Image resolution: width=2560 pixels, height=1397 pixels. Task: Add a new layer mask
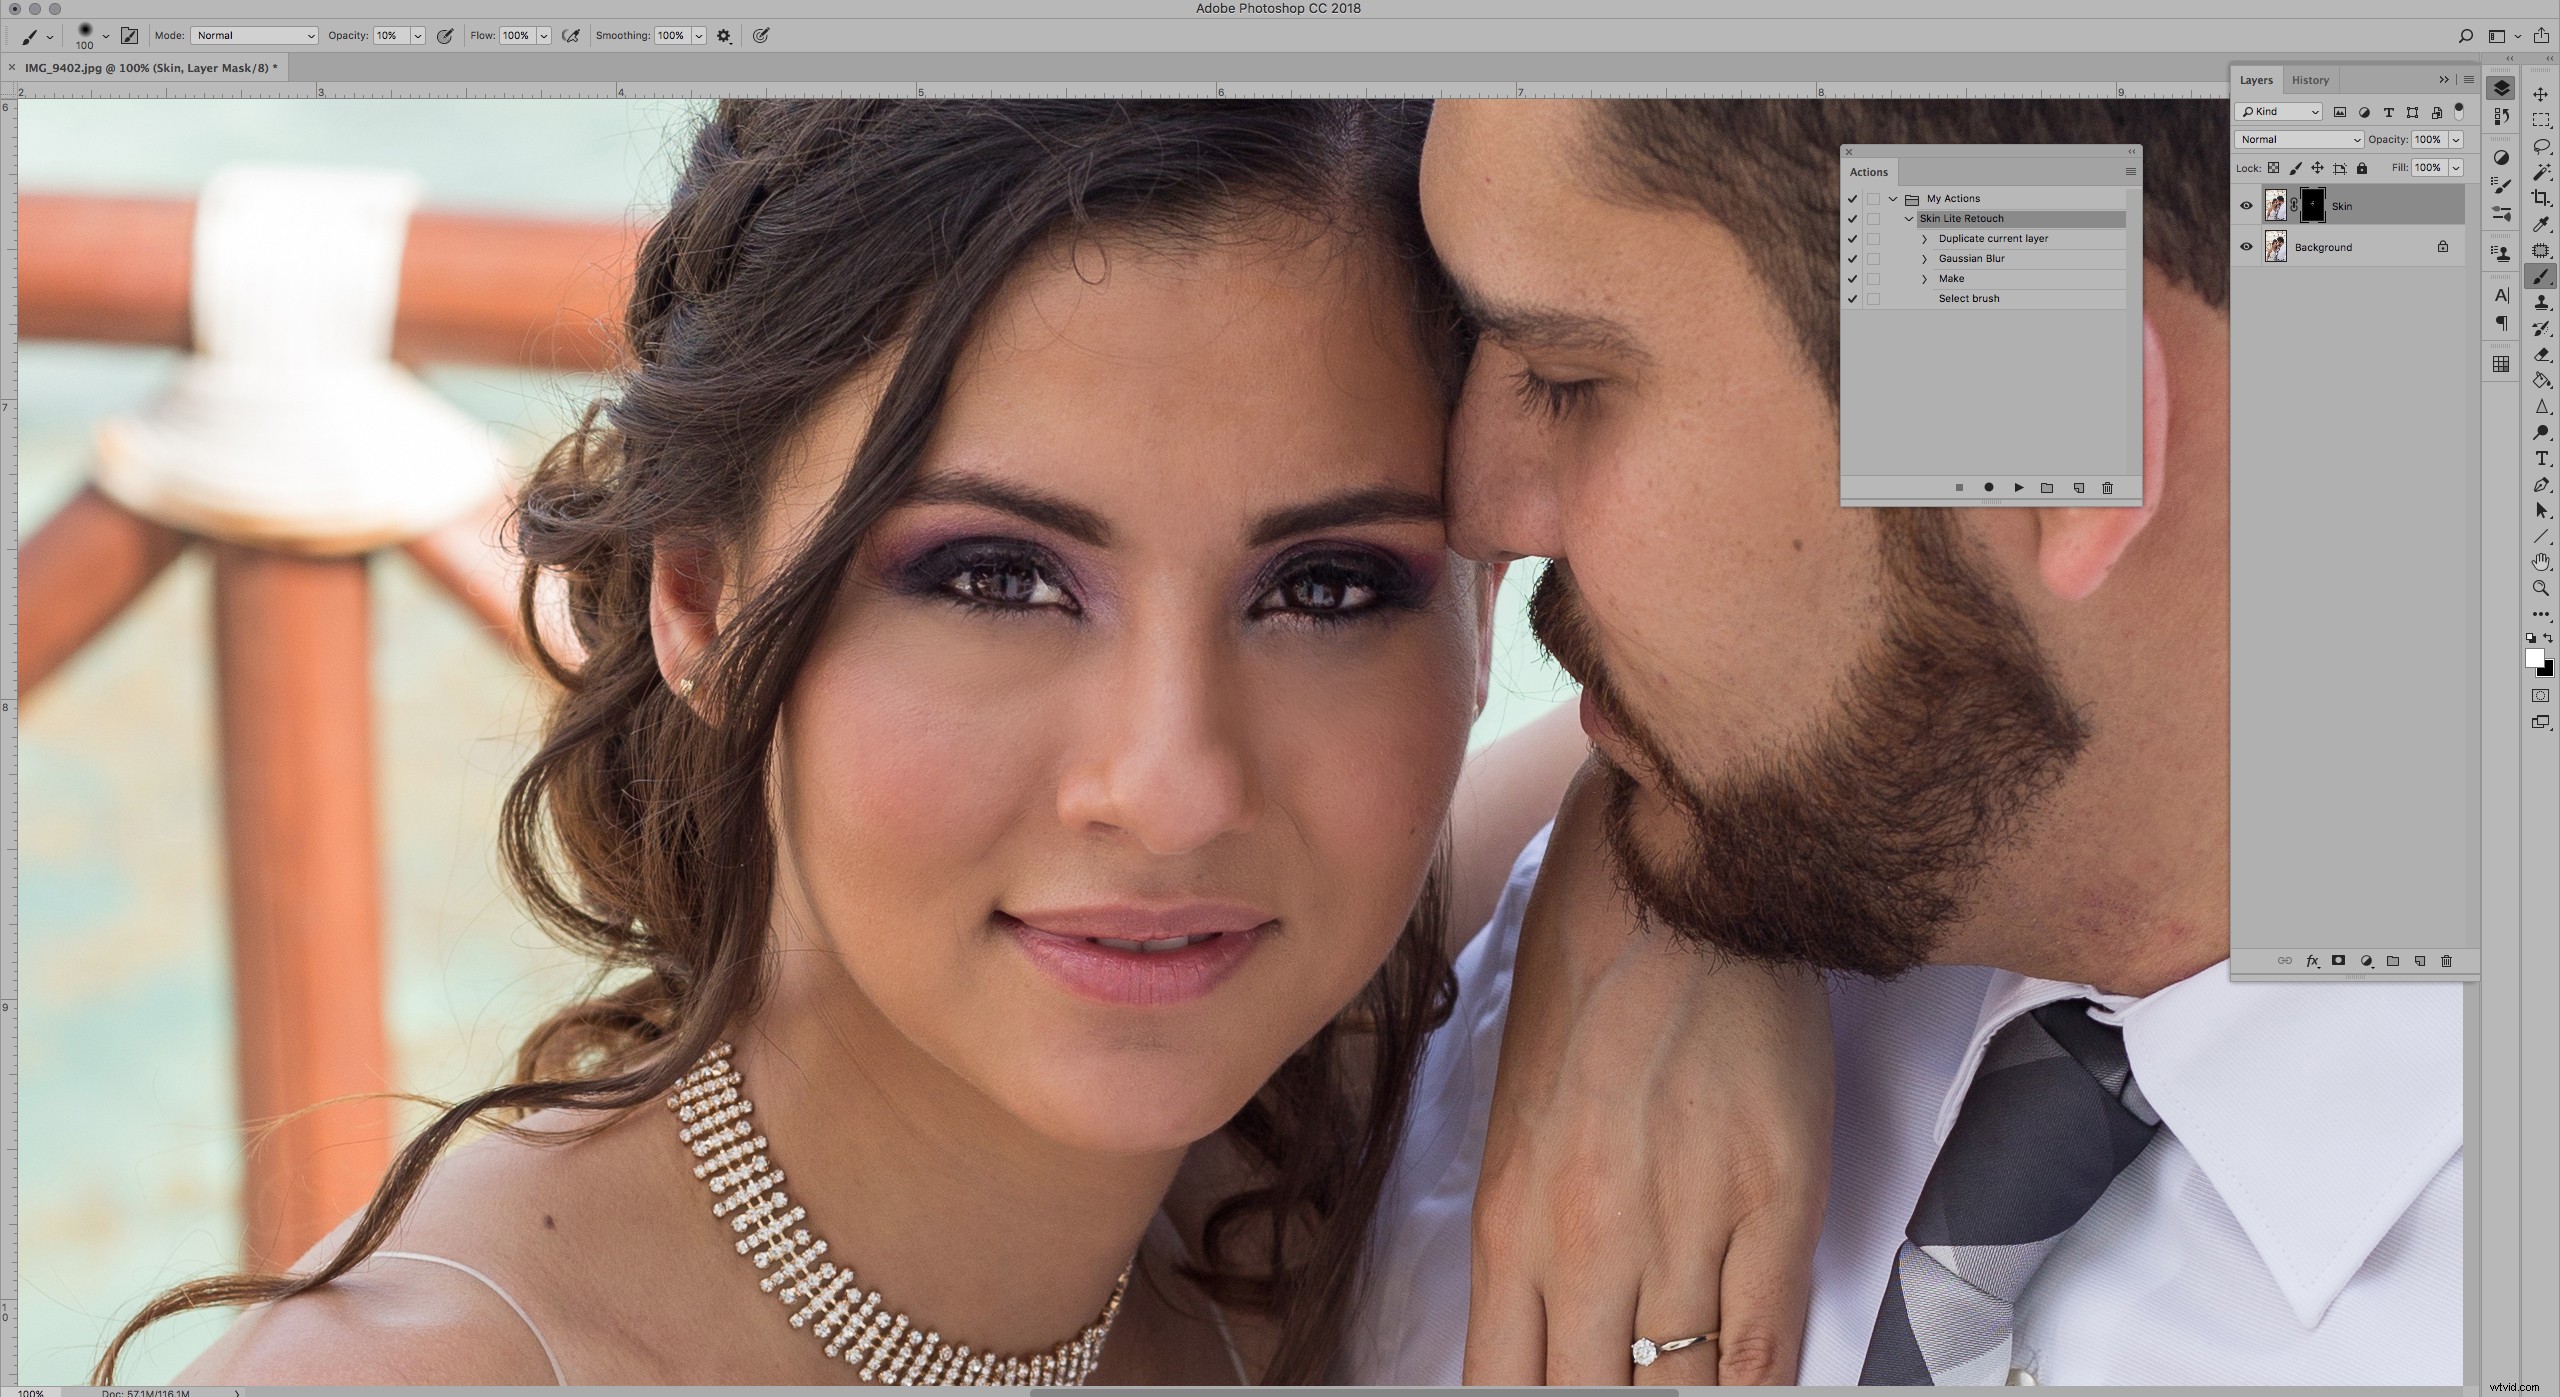(2337, 961)
